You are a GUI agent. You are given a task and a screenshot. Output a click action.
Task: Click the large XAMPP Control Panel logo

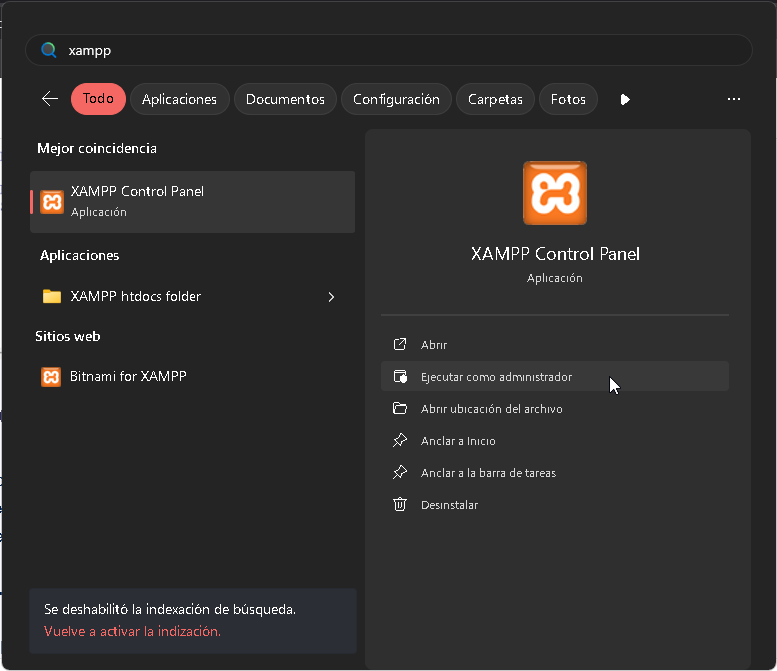555,193
